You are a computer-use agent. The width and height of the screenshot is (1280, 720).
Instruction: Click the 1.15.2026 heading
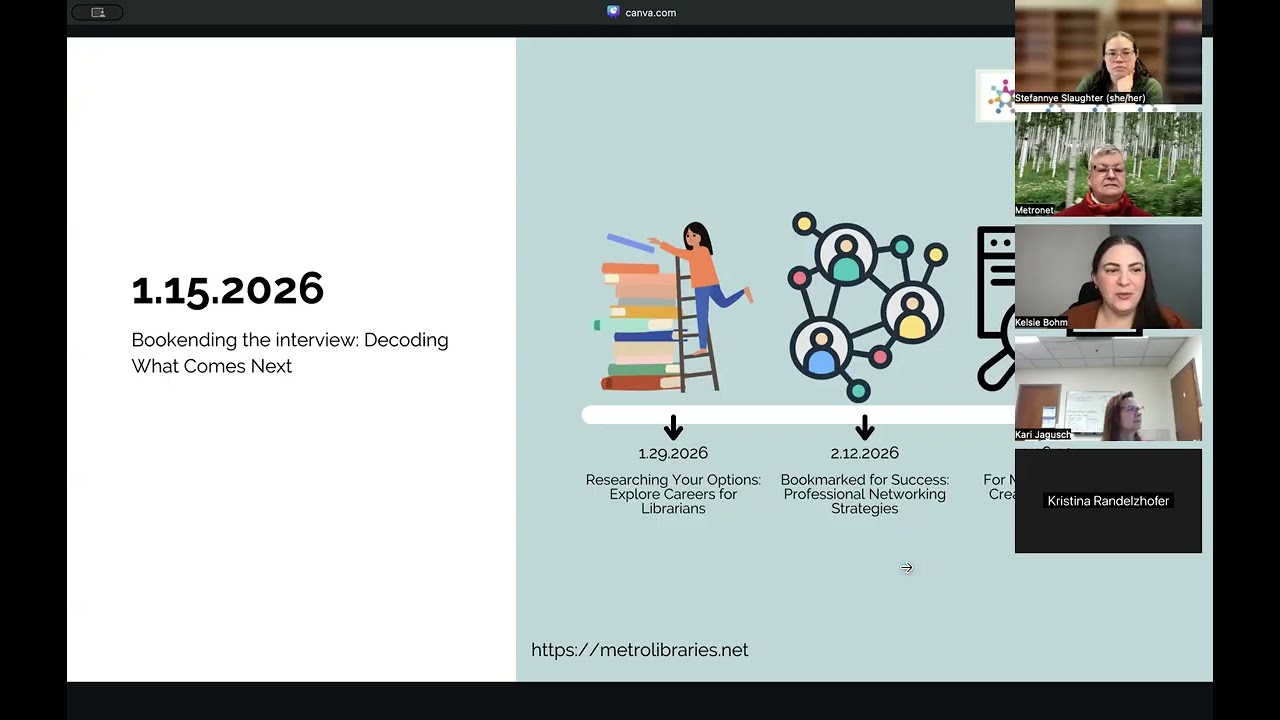coord(228,290)
